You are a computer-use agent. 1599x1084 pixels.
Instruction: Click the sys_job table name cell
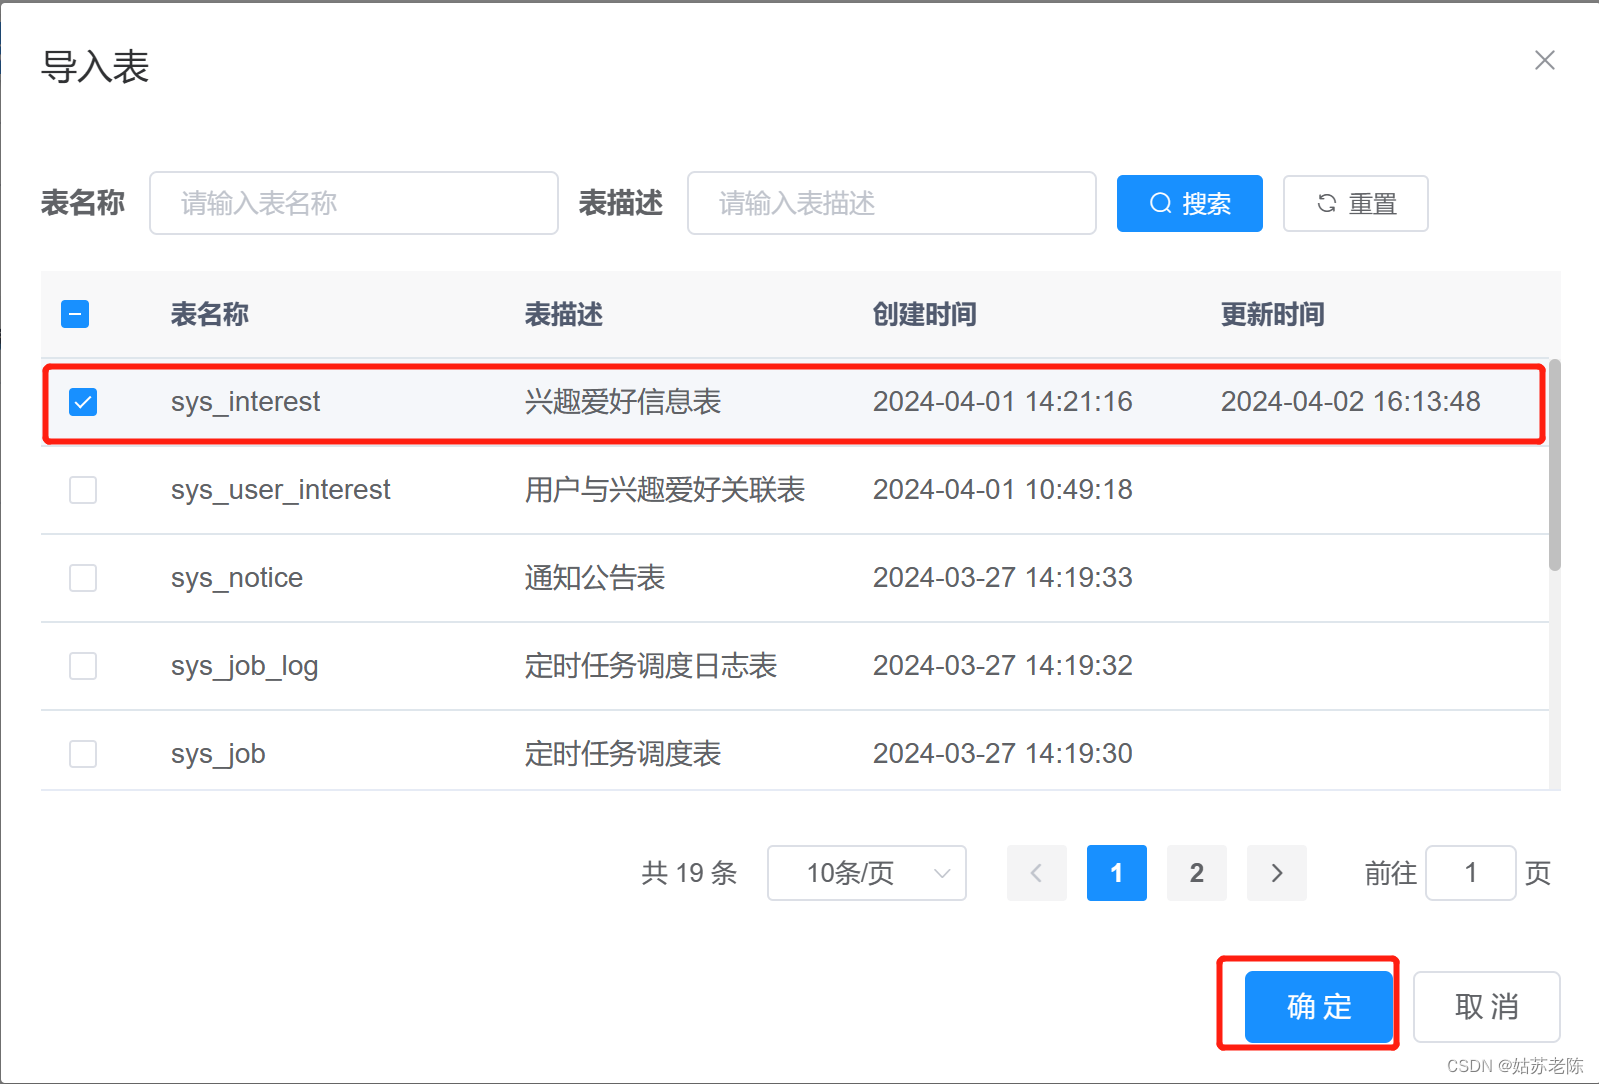coord(218,754)
